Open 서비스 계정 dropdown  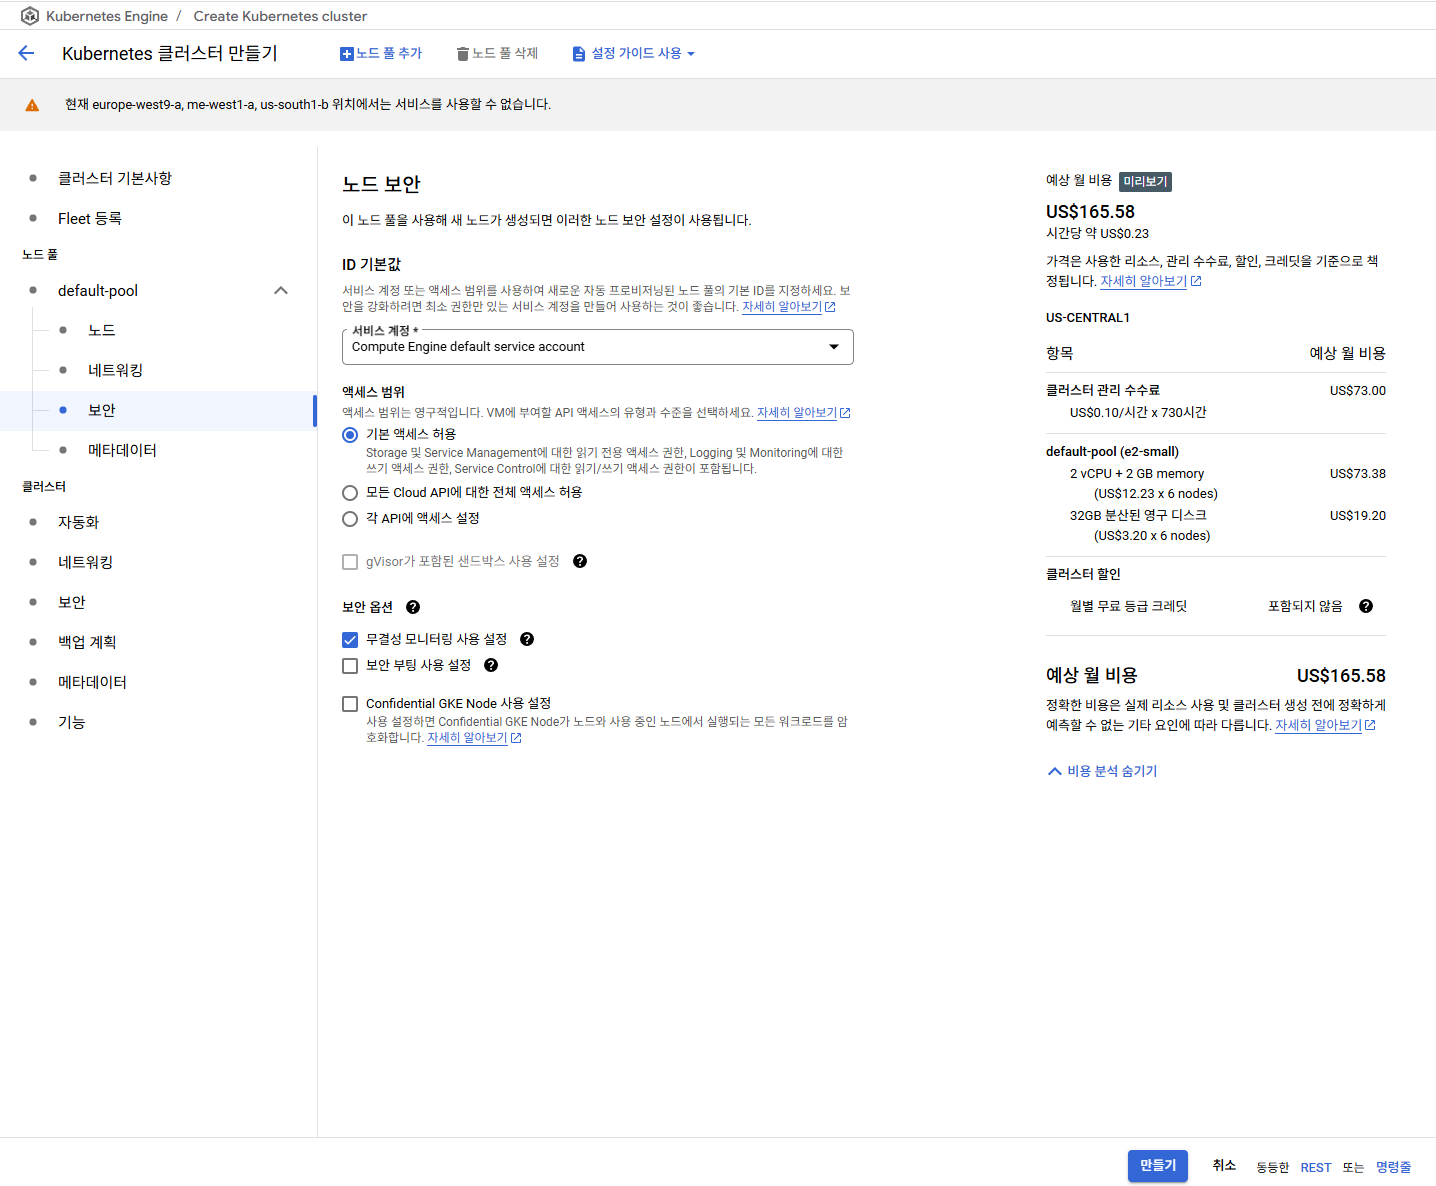point(597,347)
